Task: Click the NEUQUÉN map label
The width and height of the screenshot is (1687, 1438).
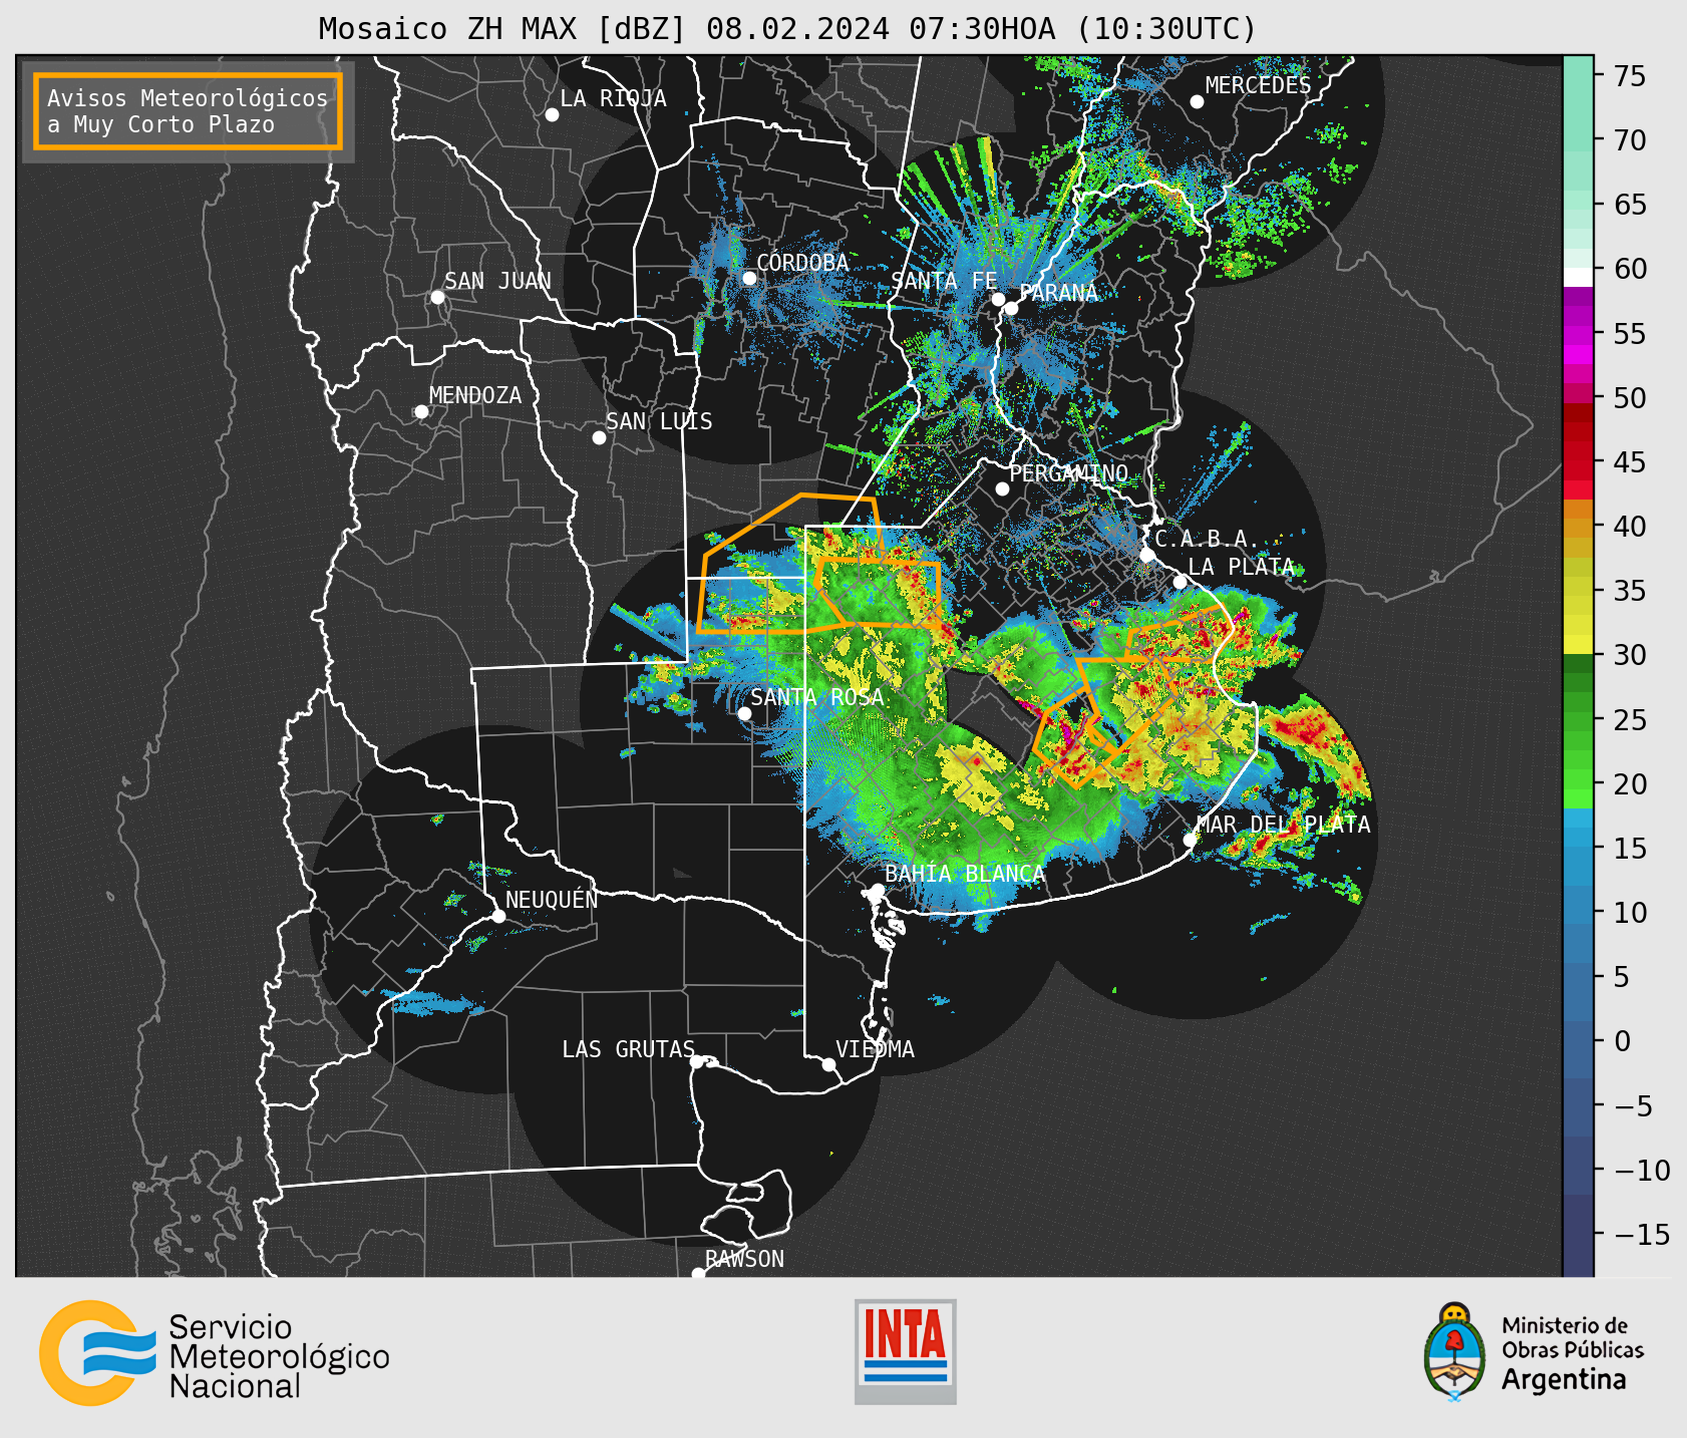Action: [x=552, y=899]
